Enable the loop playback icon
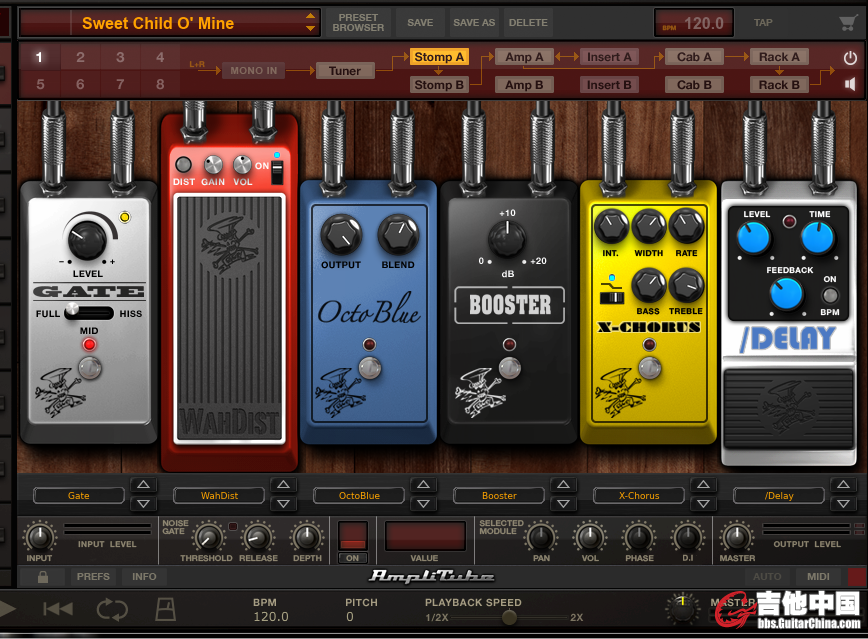The height and width of the screenshot is (639, 868). tap(112, 608)
